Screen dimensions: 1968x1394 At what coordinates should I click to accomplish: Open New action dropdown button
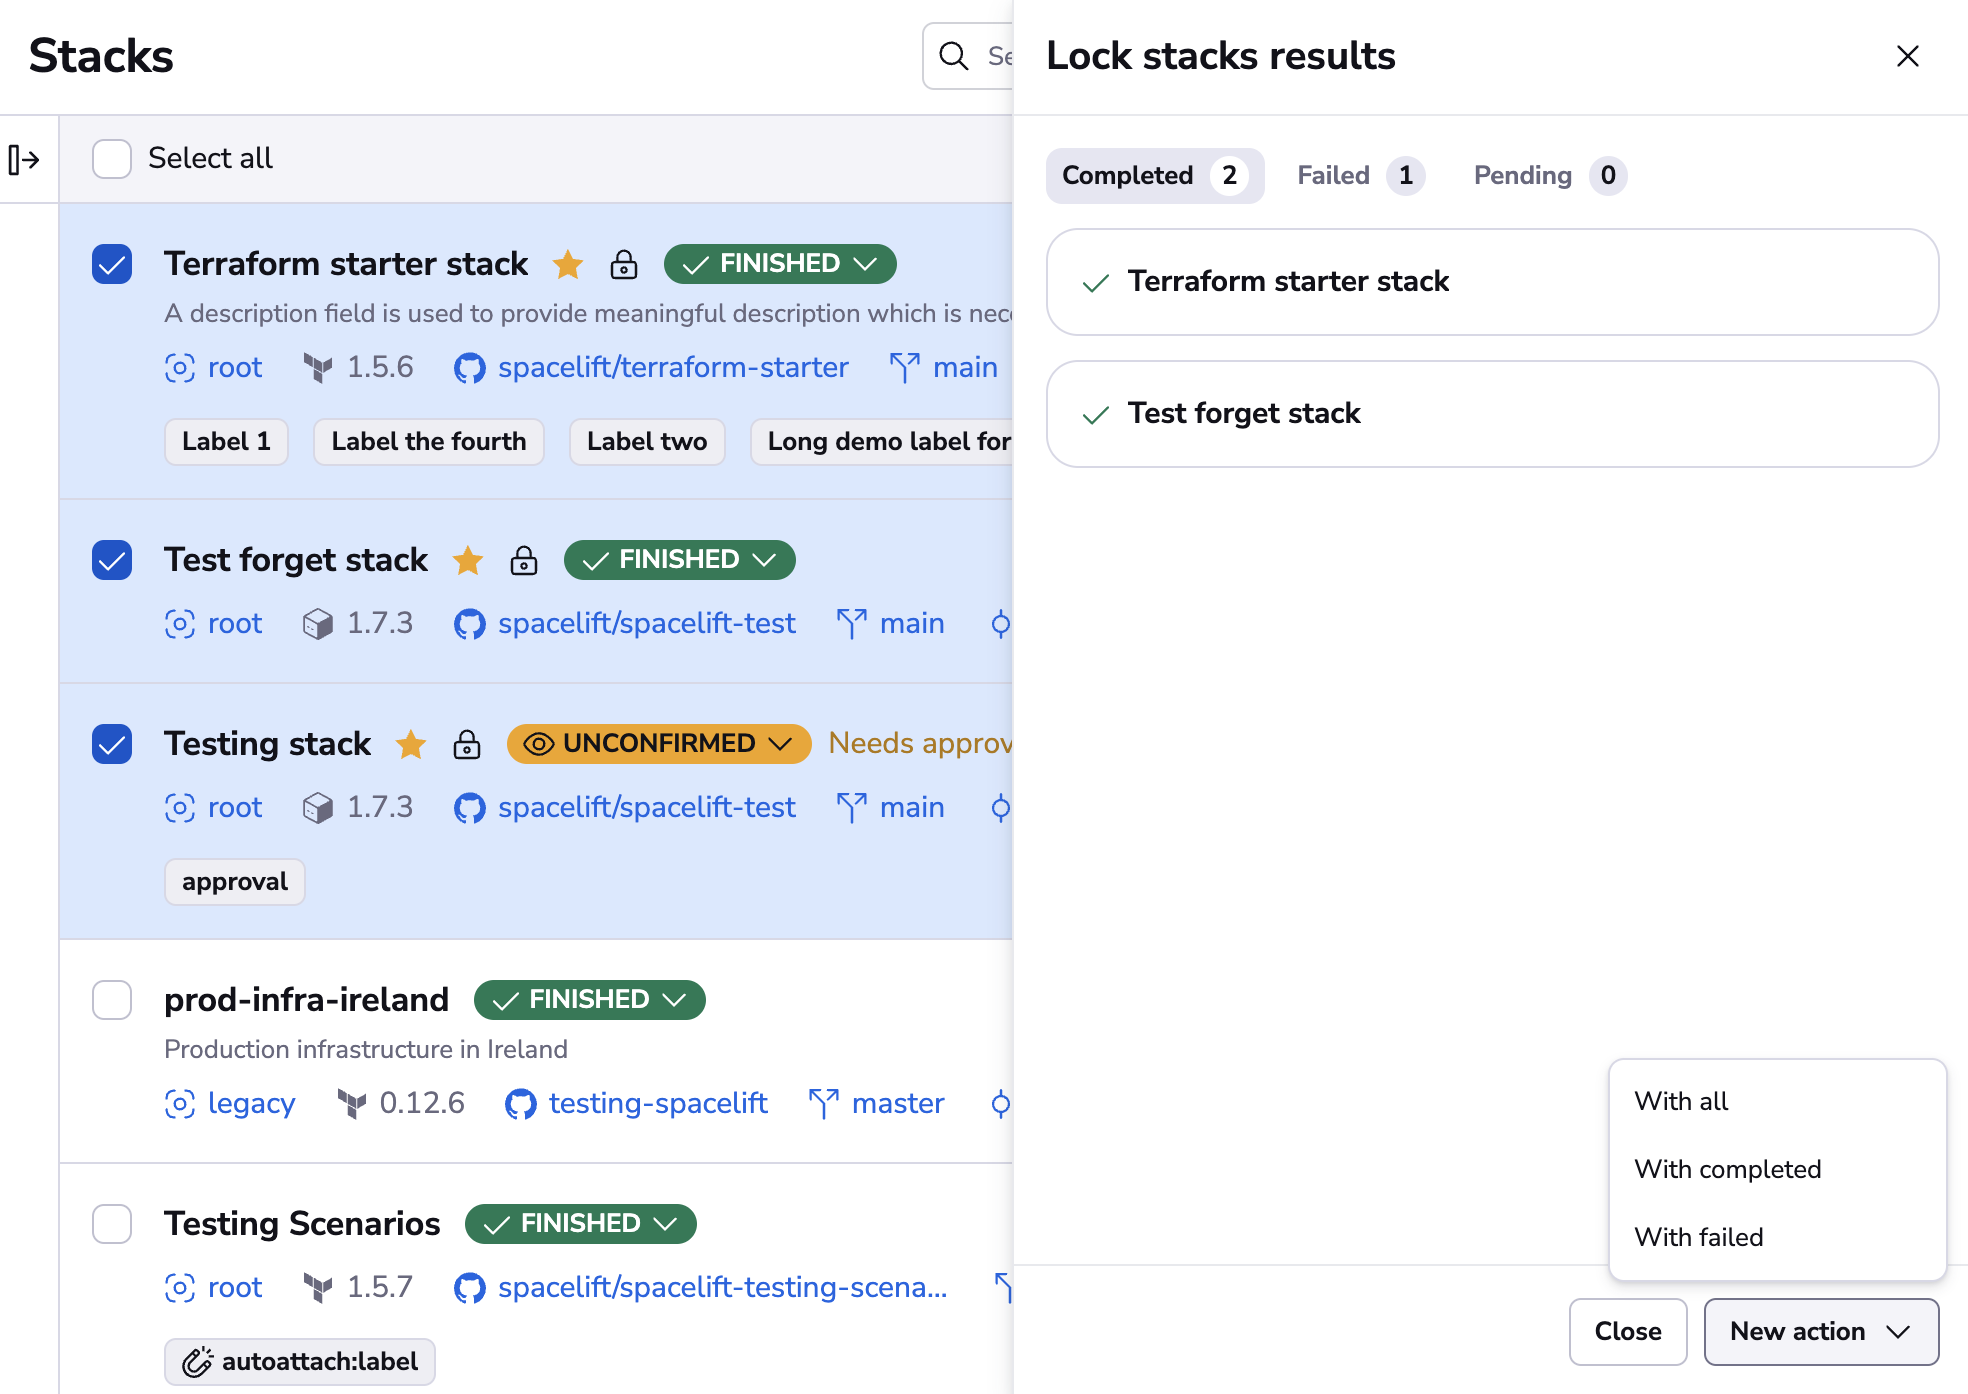pos(1820,1331)
